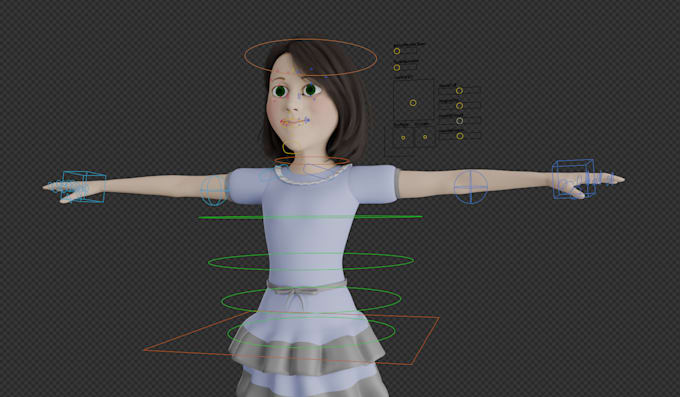Click the left small yellow handle in the bottom box pair
Screen dimensions: 680x397
click(403, 138)
